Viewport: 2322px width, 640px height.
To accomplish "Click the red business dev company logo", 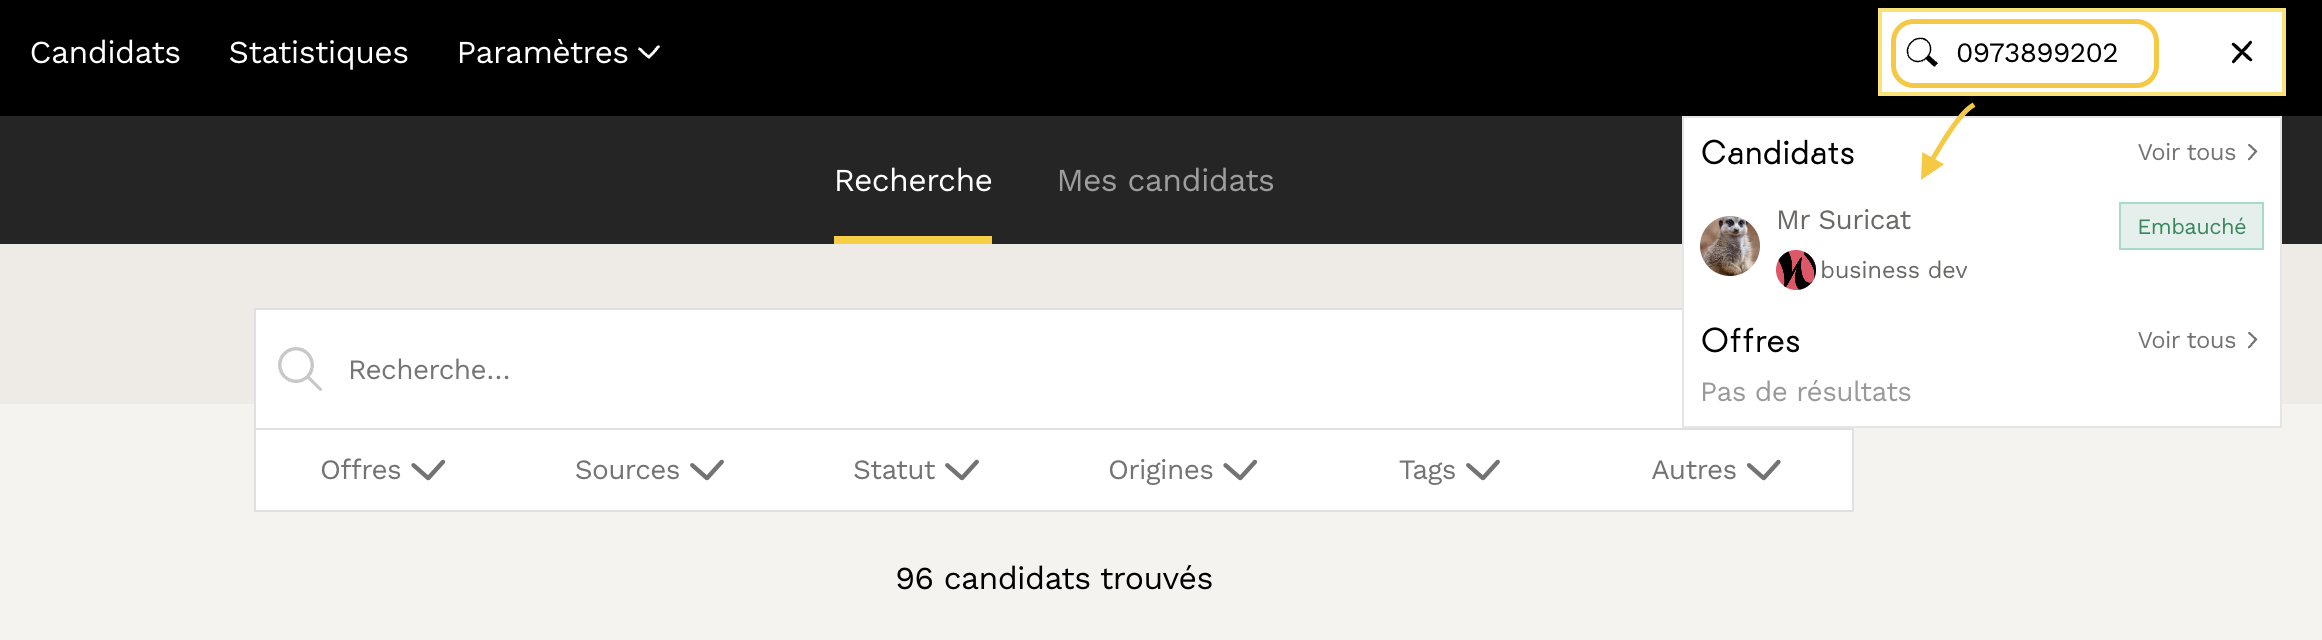I will (1796, 270).
